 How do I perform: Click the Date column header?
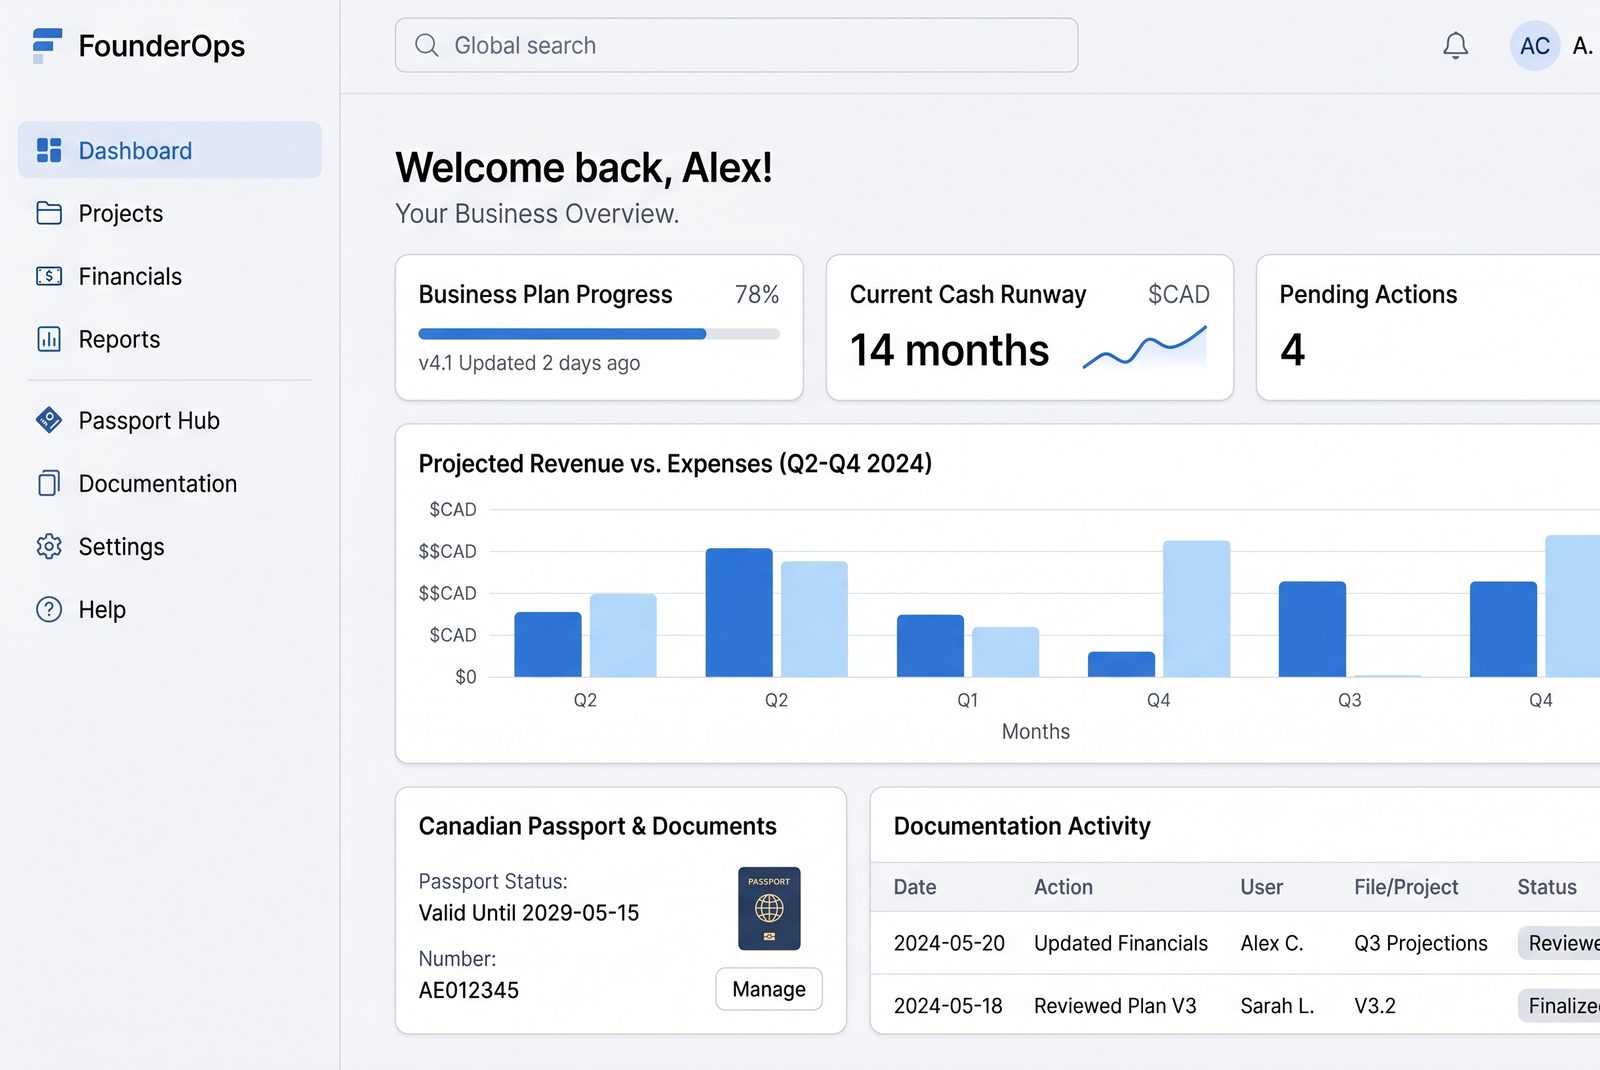point(914,887)
